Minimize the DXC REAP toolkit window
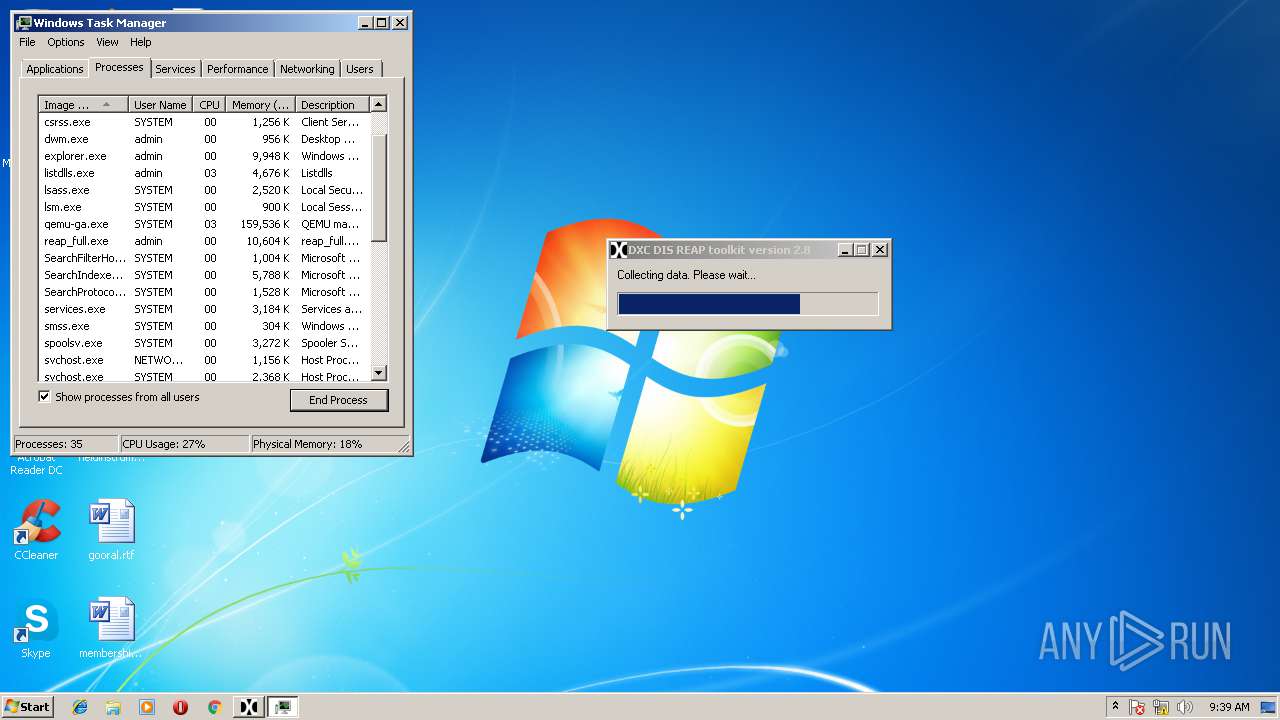Viewport: 1280px width, 720px height. coord(844,250)
